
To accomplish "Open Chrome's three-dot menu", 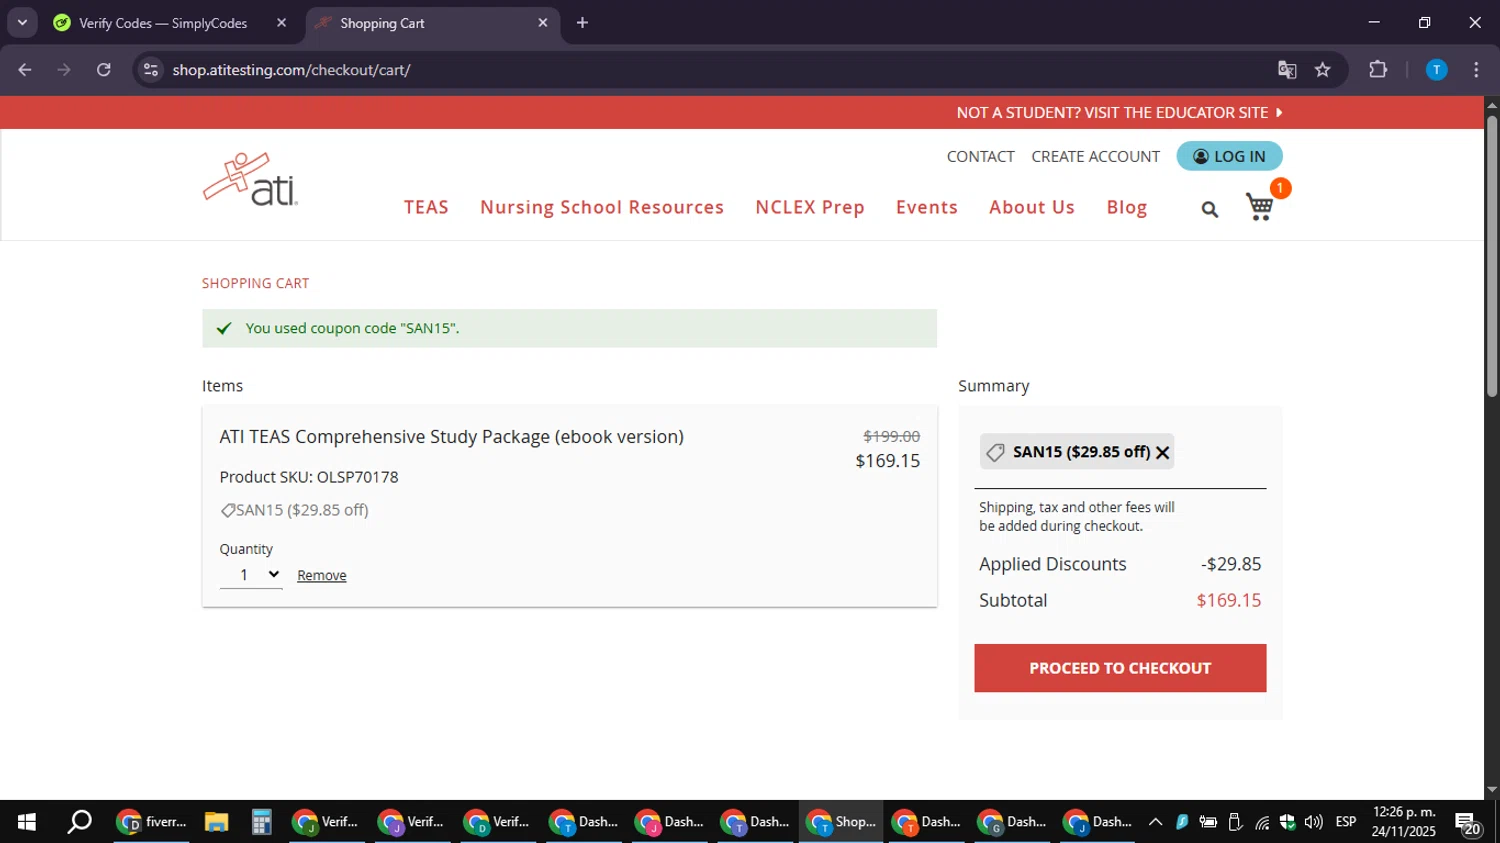I will tap(1477, 70).
